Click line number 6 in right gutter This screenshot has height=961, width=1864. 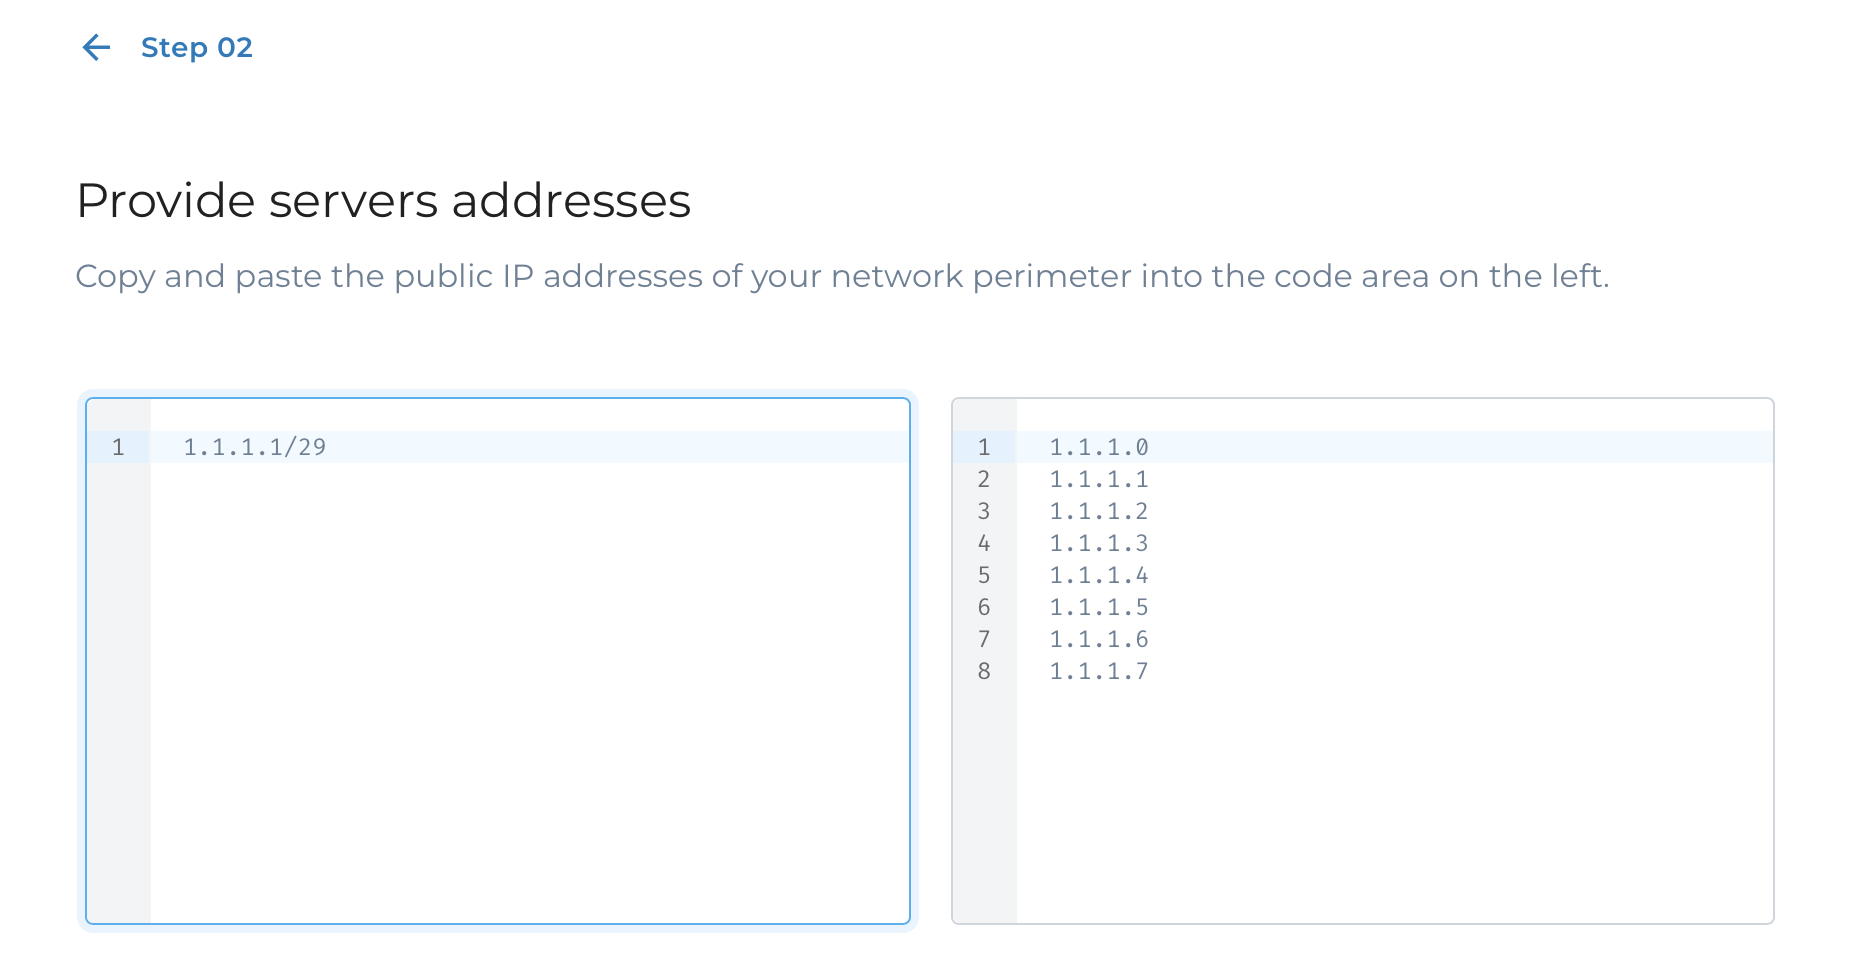click(x=984, y=607)
